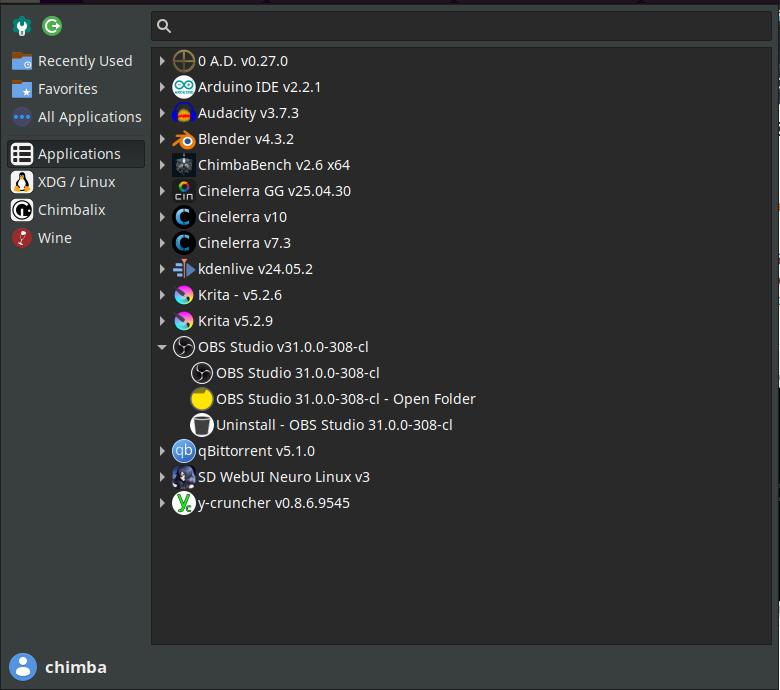Expand the SD WebUI Neuro Linux v3 entry
This screenshot has width=780, height=690.
162,477
